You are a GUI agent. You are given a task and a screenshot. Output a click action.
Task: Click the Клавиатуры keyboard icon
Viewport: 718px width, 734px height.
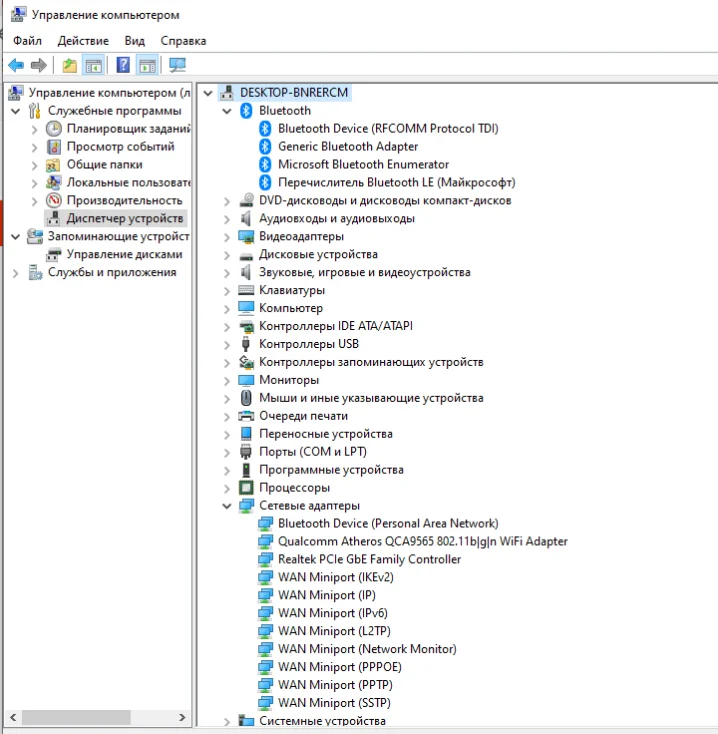[246, 290]
